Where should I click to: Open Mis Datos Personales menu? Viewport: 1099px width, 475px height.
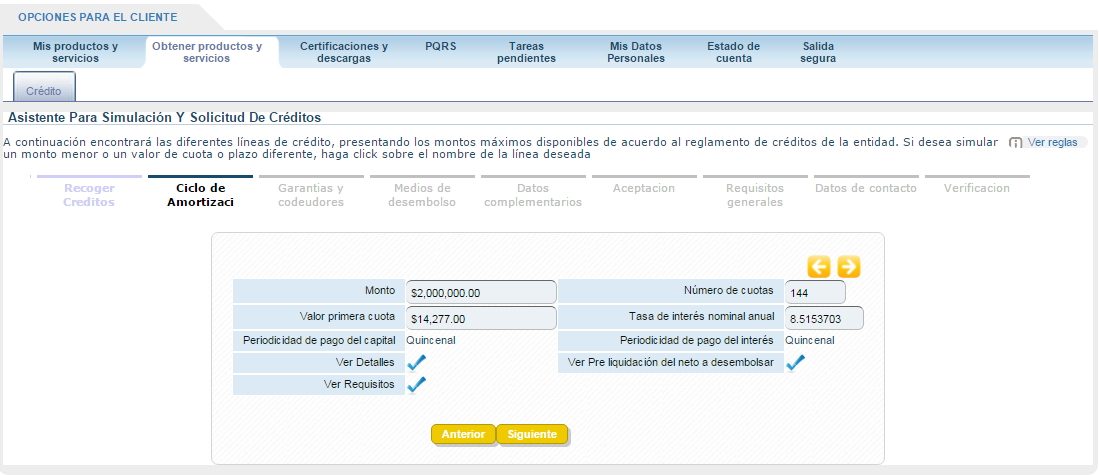636,52
